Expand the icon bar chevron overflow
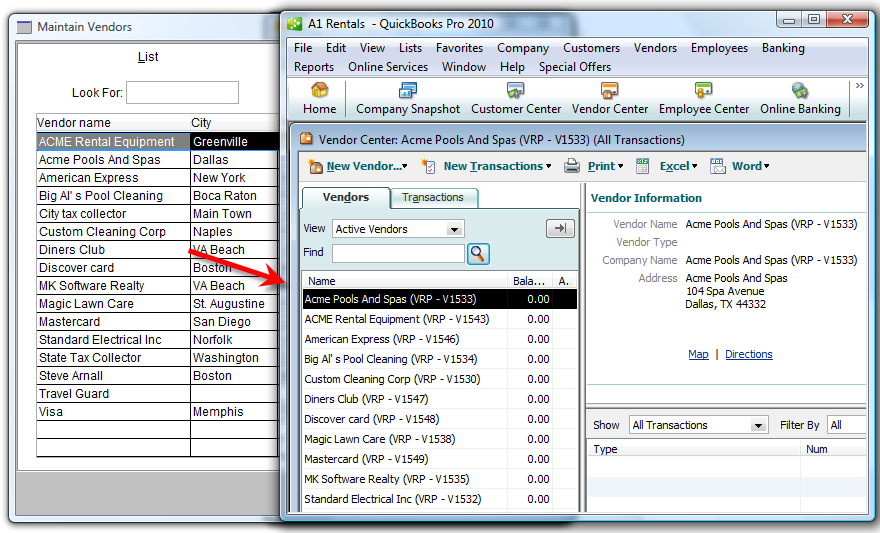The height and width of the screenshot is (533, 880). pyautogui.click(x=859, y=86)
